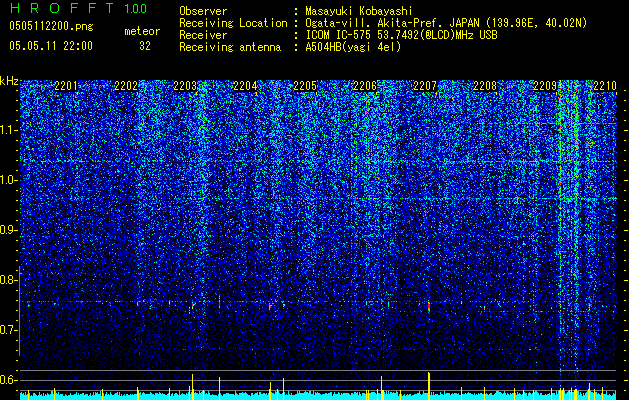Click the Receiving Location label

[x=233, y=23]
